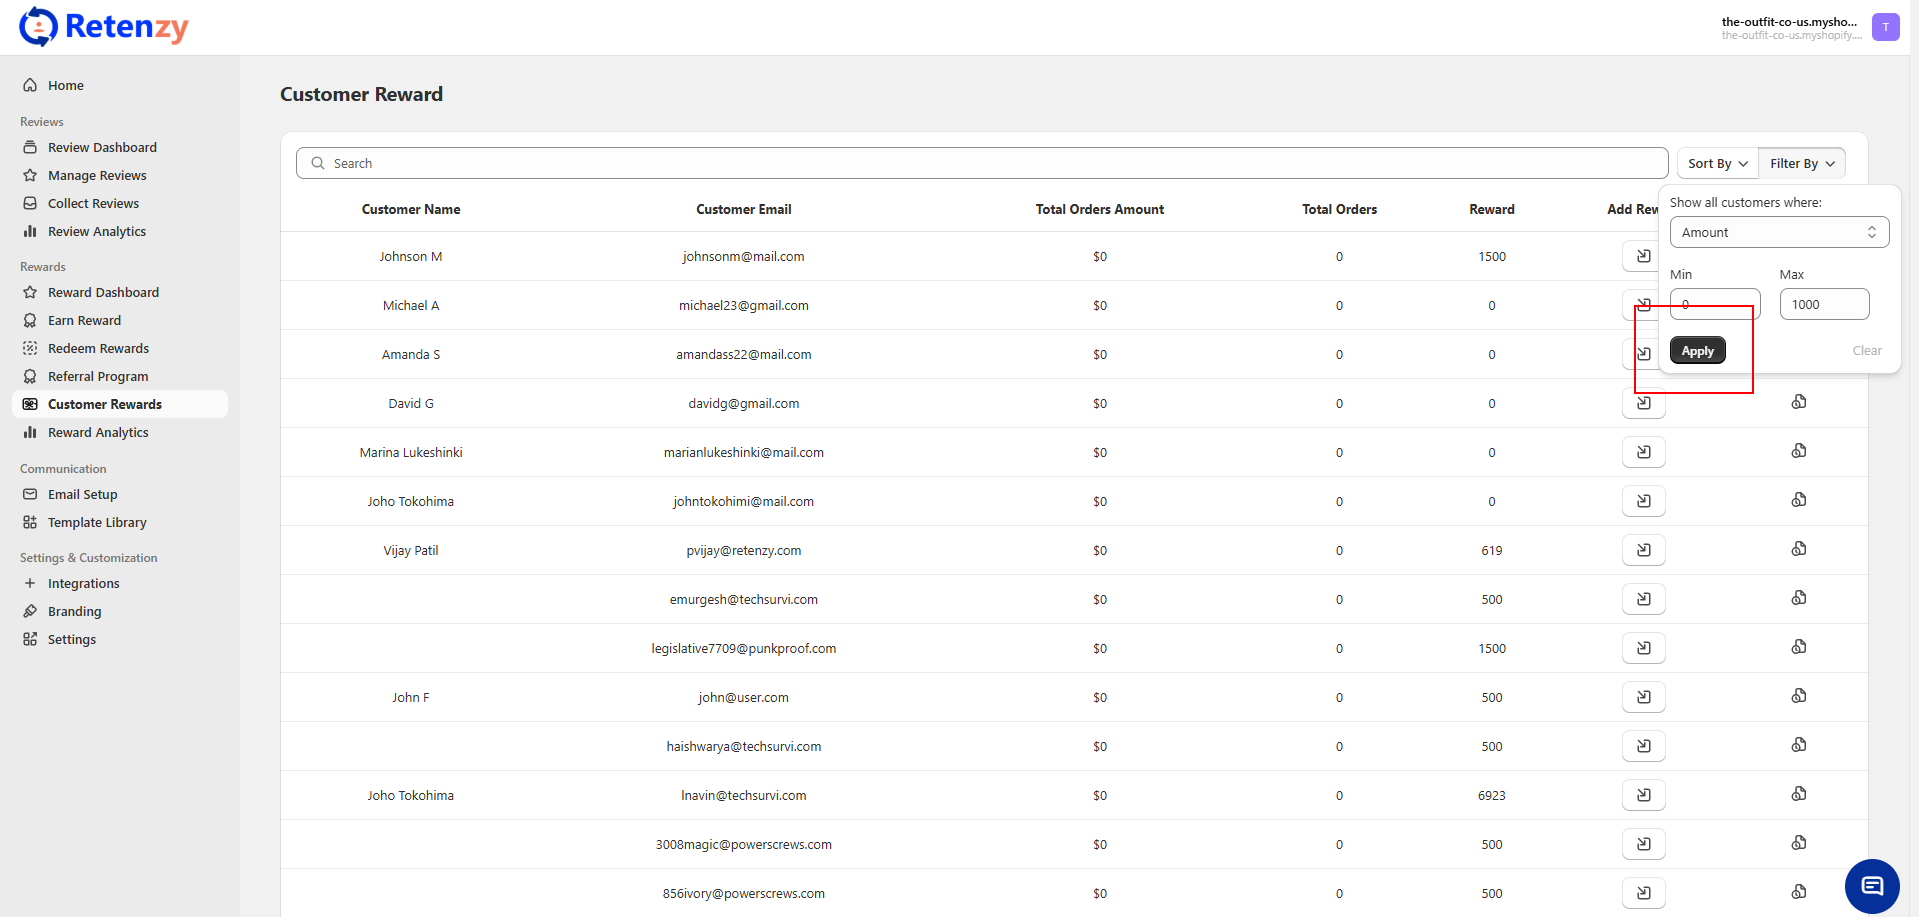Click the add reward icon for Vijay Patil
The image size is (1919, 917).
(1643, 550)
